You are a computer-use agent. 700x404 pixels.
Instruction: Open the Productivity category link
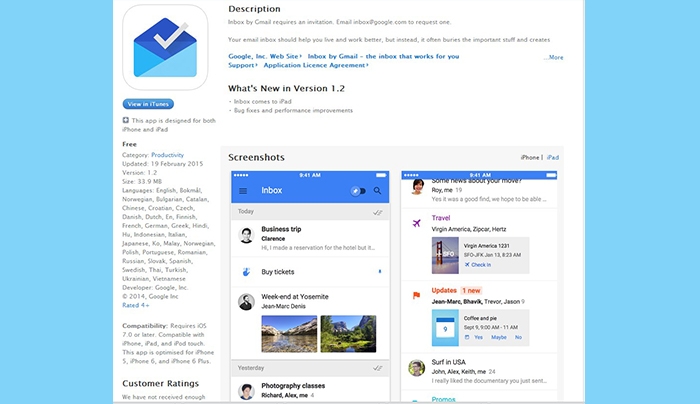coord(167,155)
